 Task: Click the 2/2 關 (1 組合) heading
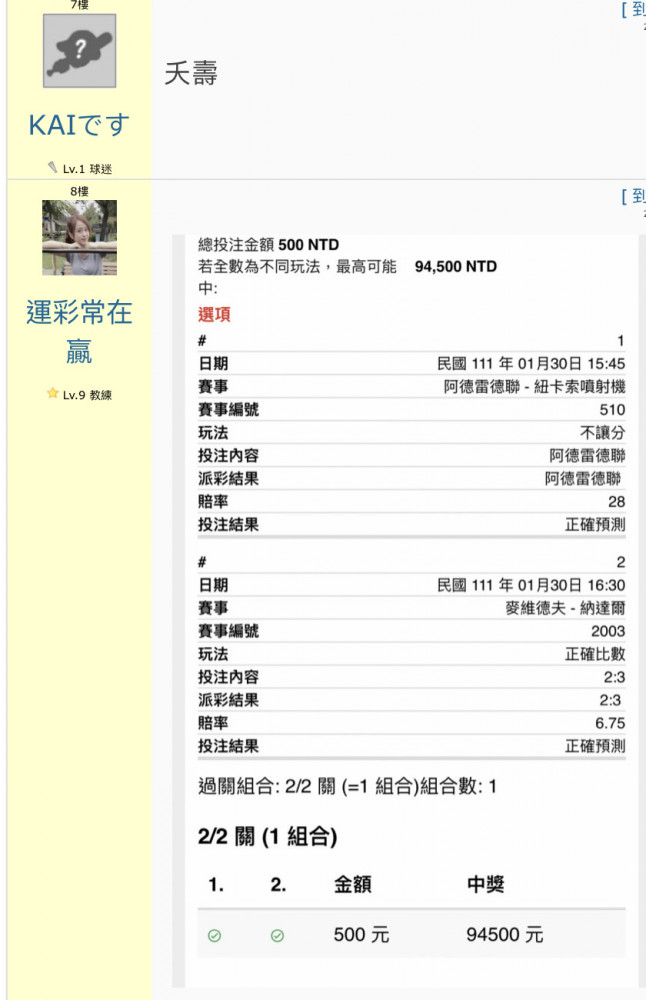pyautogui.click(x=267, y=837)
